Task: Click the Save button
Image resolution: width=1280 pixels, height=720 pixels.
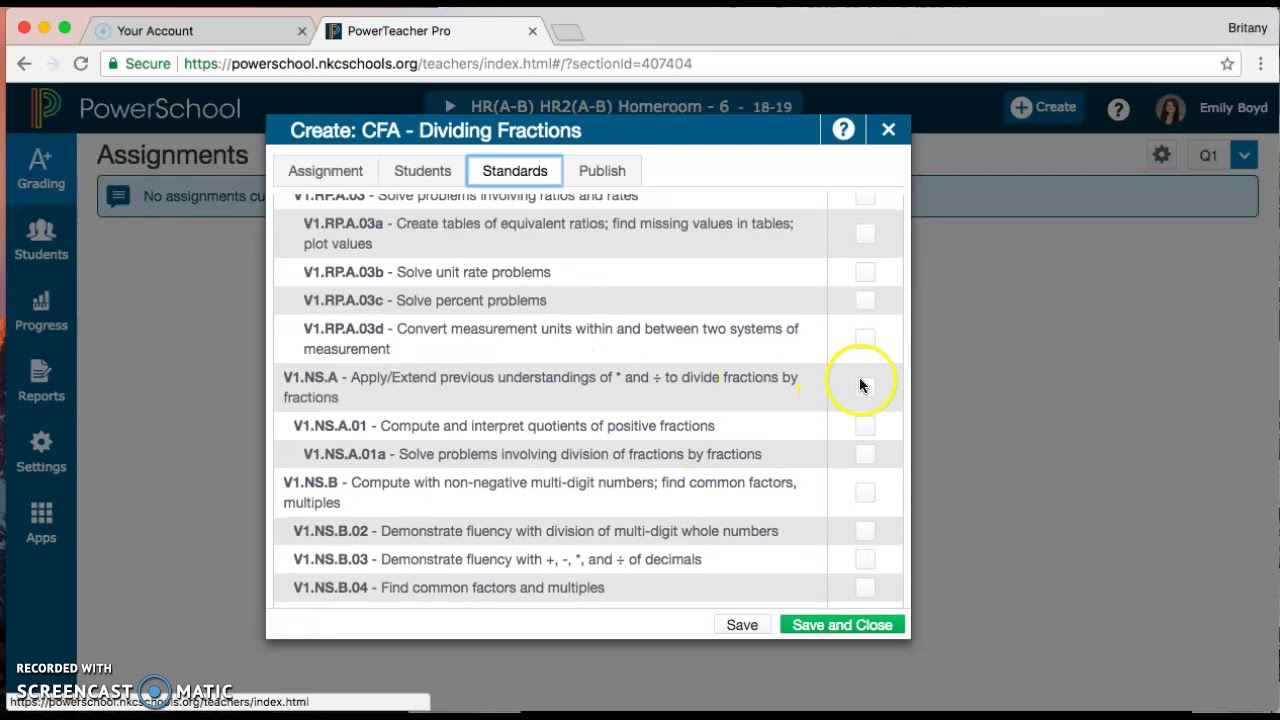Action: tap(742, 625)
